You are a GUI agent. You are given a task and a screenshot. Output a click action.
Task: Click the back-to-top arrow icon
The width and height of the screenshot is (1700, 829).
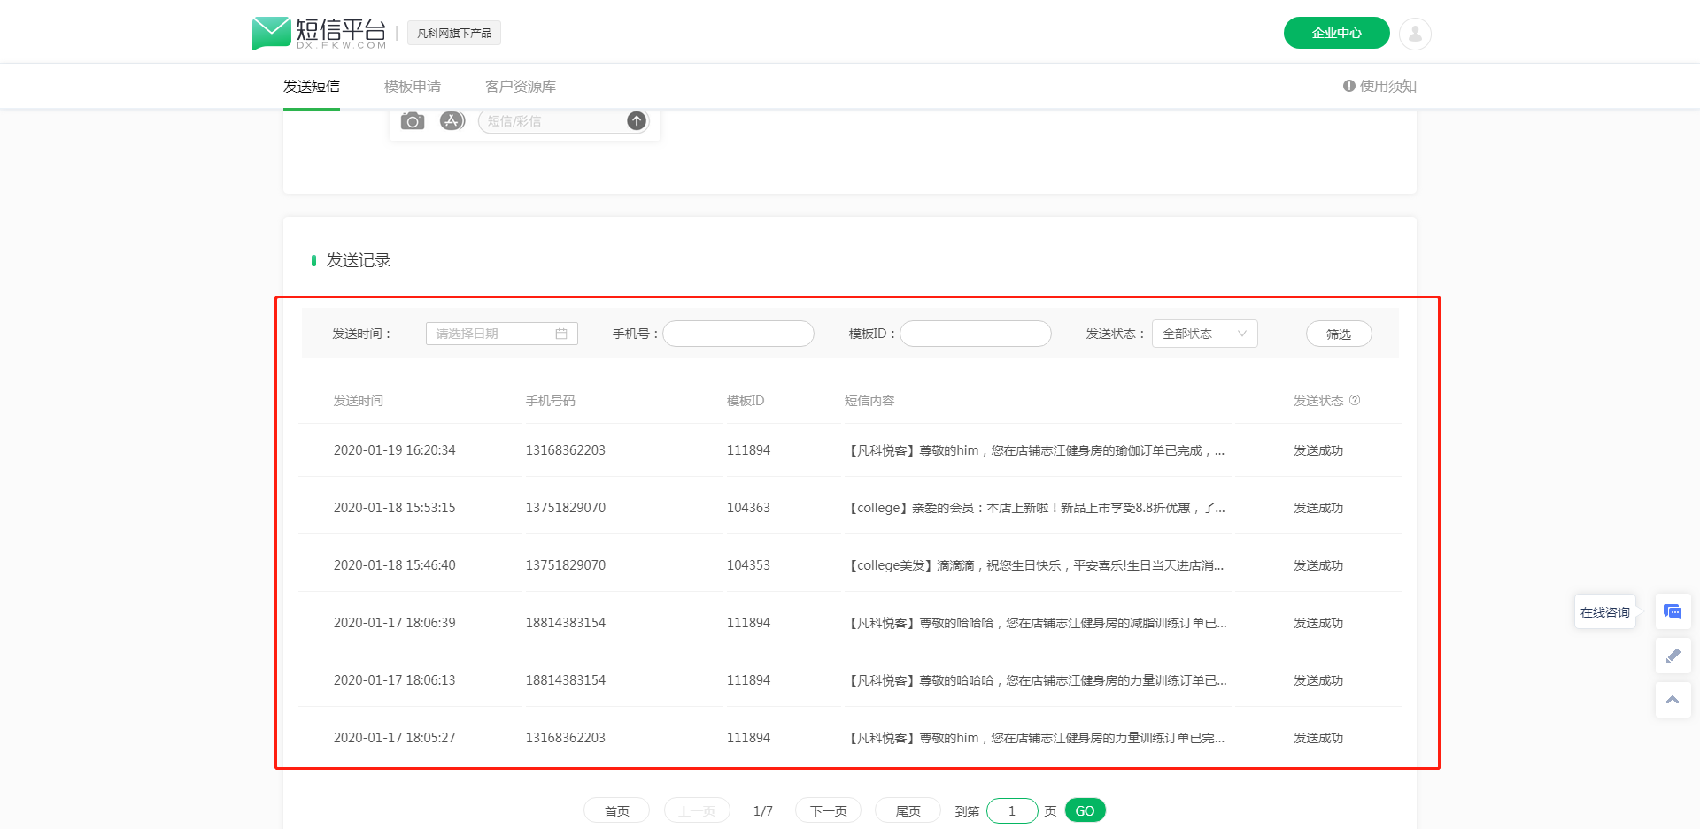(1673, 700)
